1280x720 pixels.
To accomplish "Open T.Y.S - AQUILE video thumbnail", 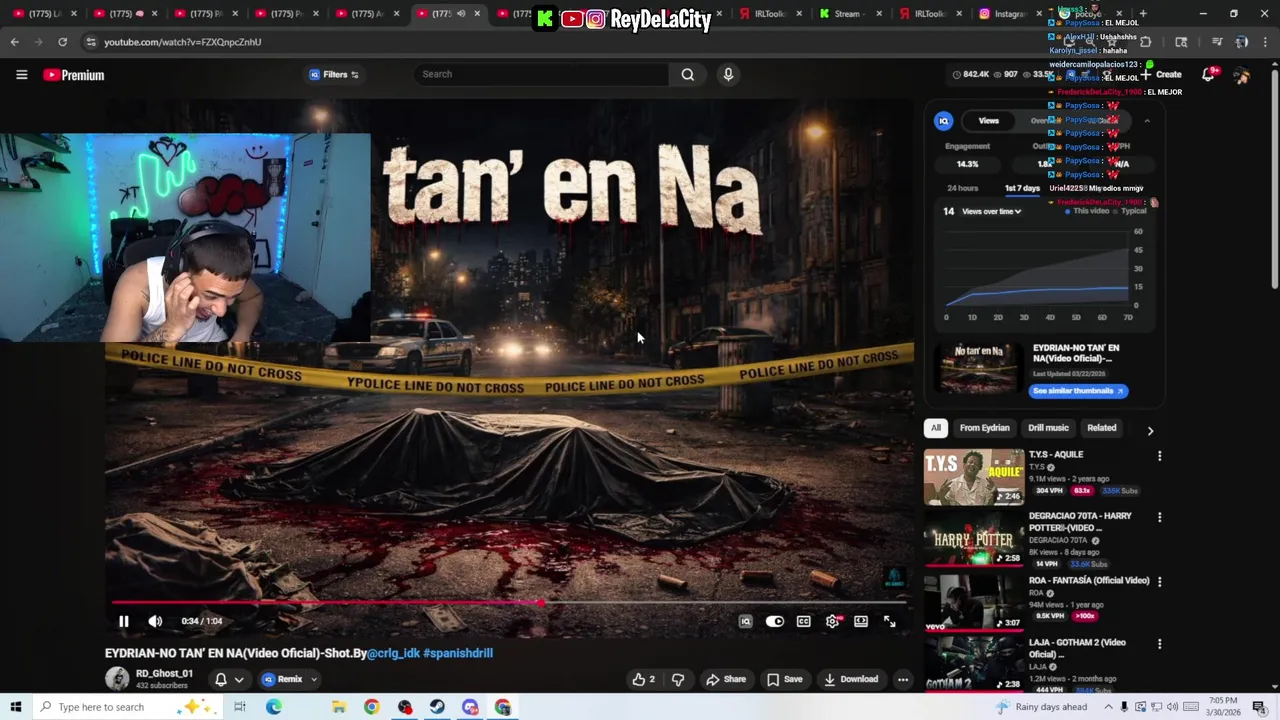I will tap(973, 477).
